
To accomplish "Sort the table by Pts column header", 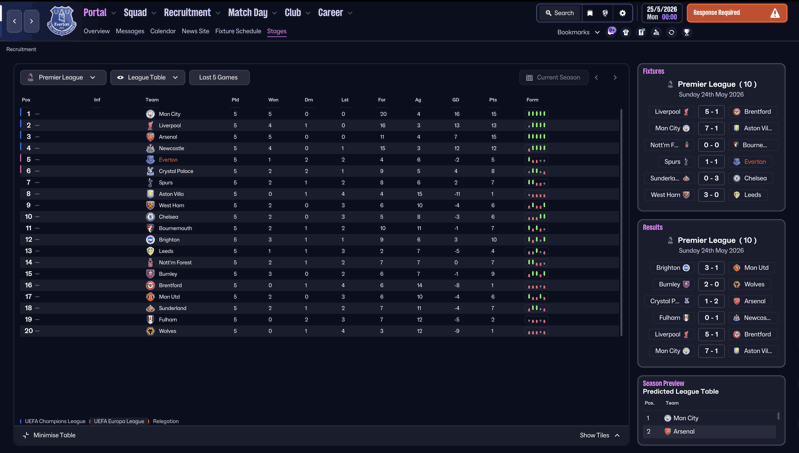I will [x=493, y=100].
